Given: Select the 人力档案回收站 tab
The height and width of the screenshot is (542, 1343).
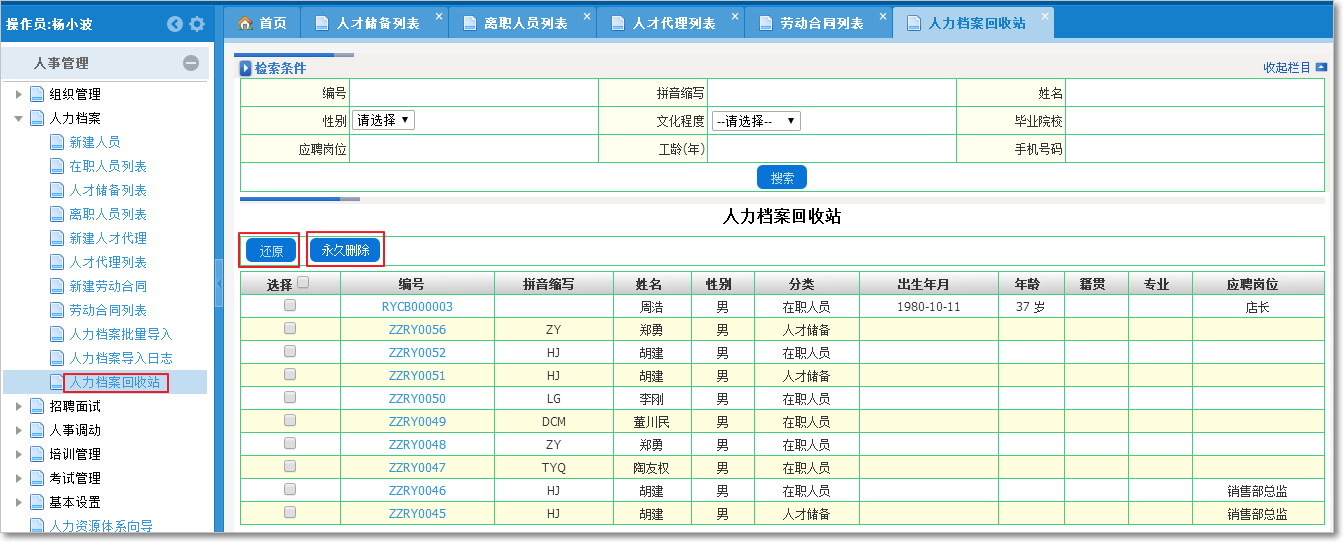Looking at the screenshot, I should click(974, 23).
